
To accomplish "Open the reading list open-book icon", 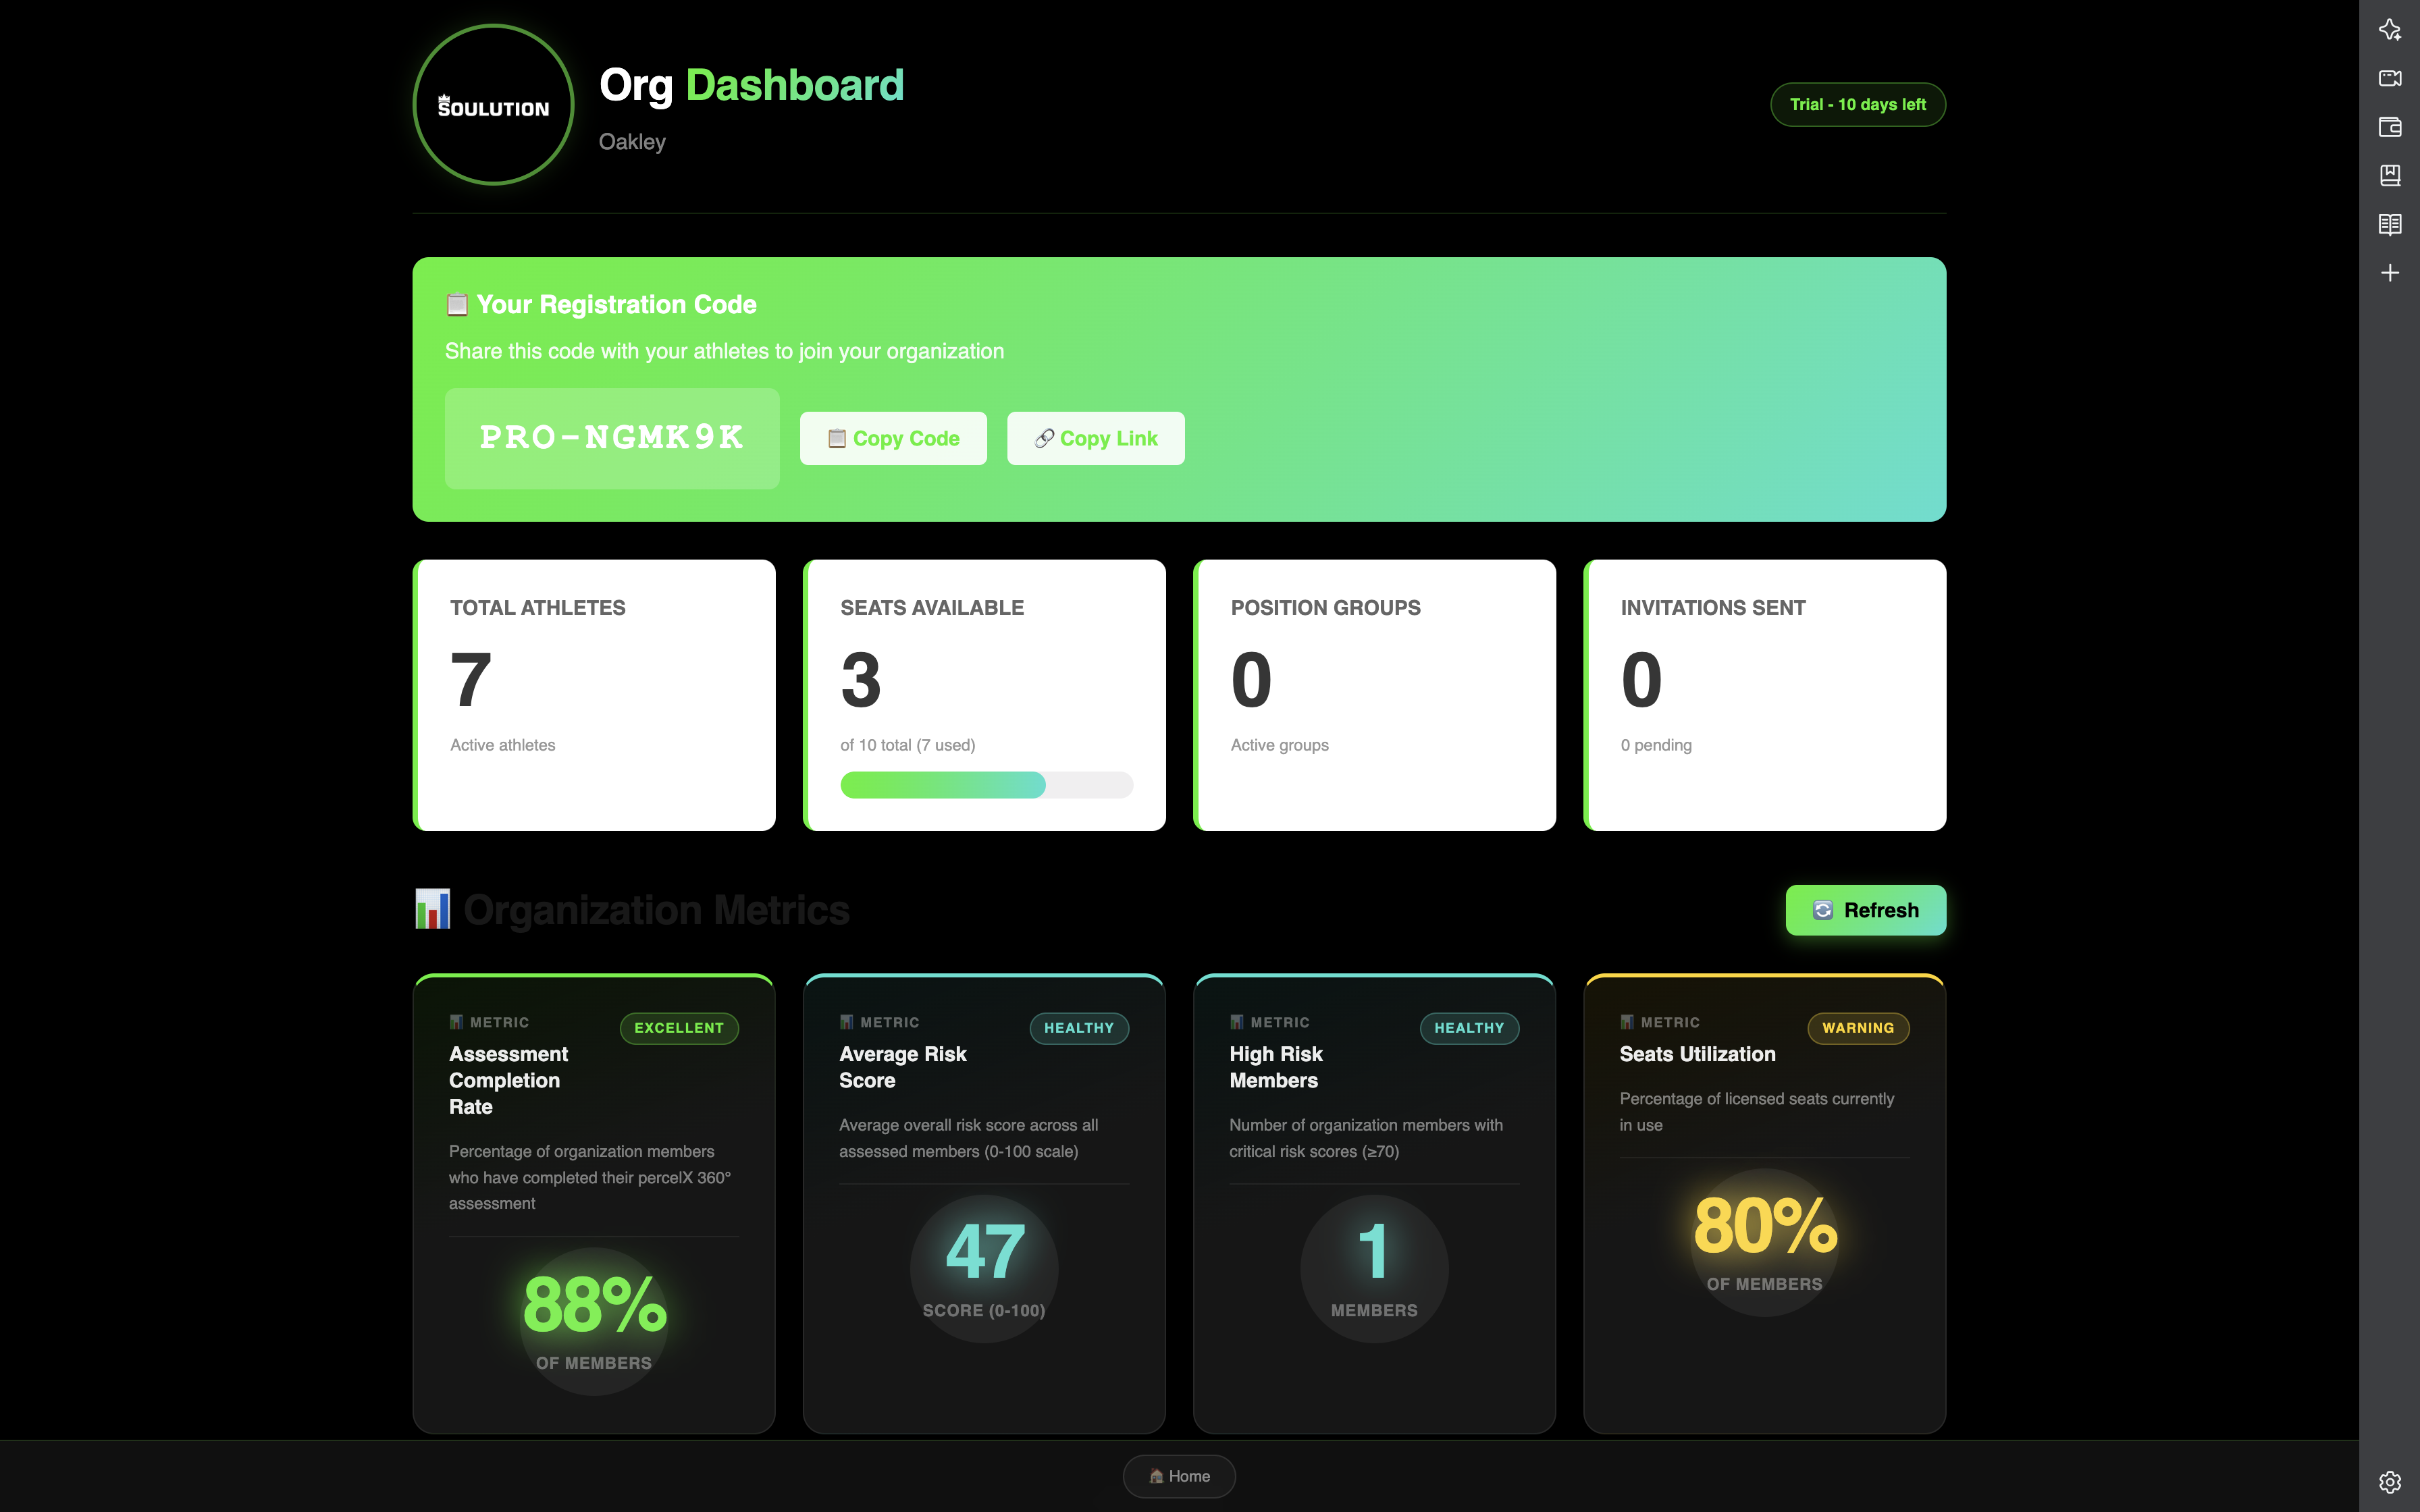I will (2389, 224).
